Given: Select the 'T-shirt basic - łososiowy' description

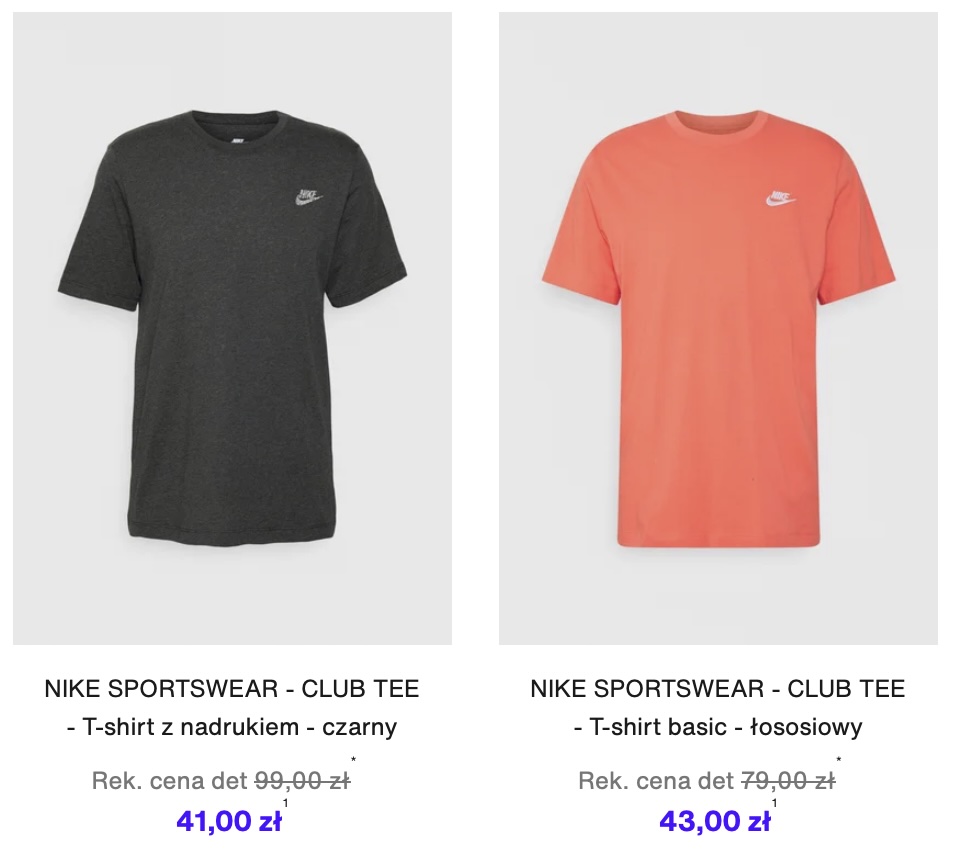Looking at the screenshot, I should coord(718,727).
